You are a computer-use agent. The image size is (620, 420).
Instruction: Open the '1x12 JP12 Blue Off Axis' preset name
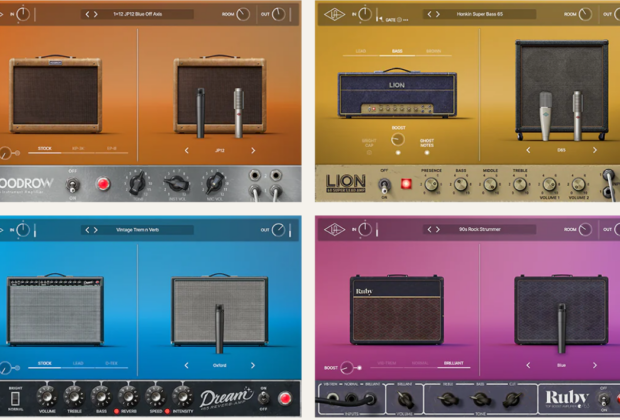click(x=138, y=14)
